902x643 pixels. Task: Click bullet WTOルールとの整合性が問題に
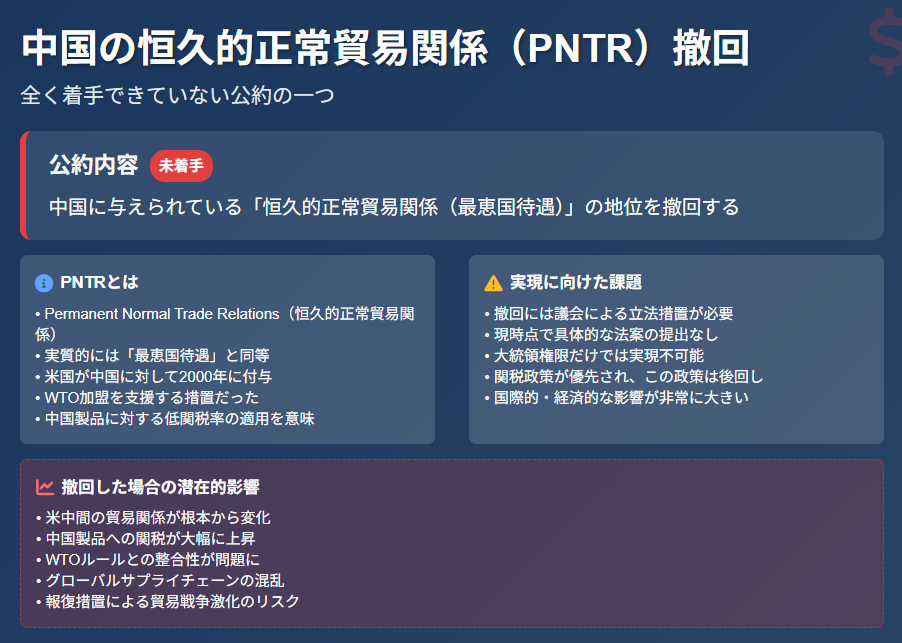148,560
